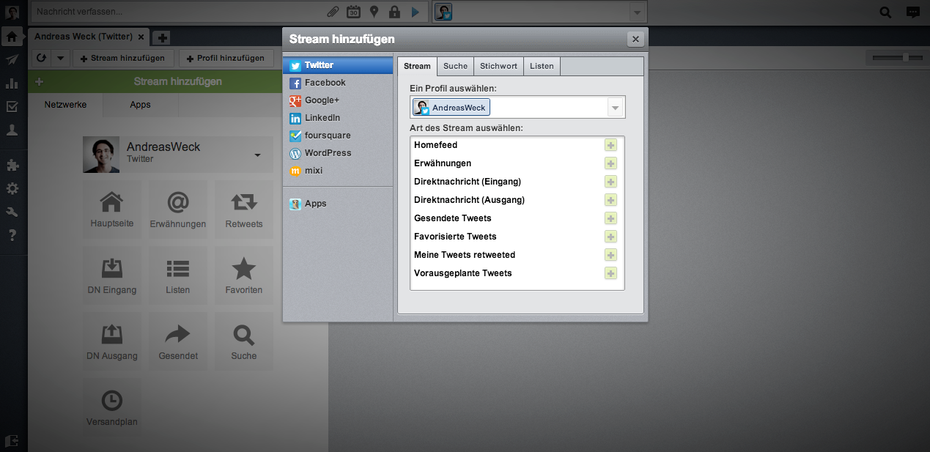Expand the AndreasWeck Twitter account dropdown

[257, 155]
